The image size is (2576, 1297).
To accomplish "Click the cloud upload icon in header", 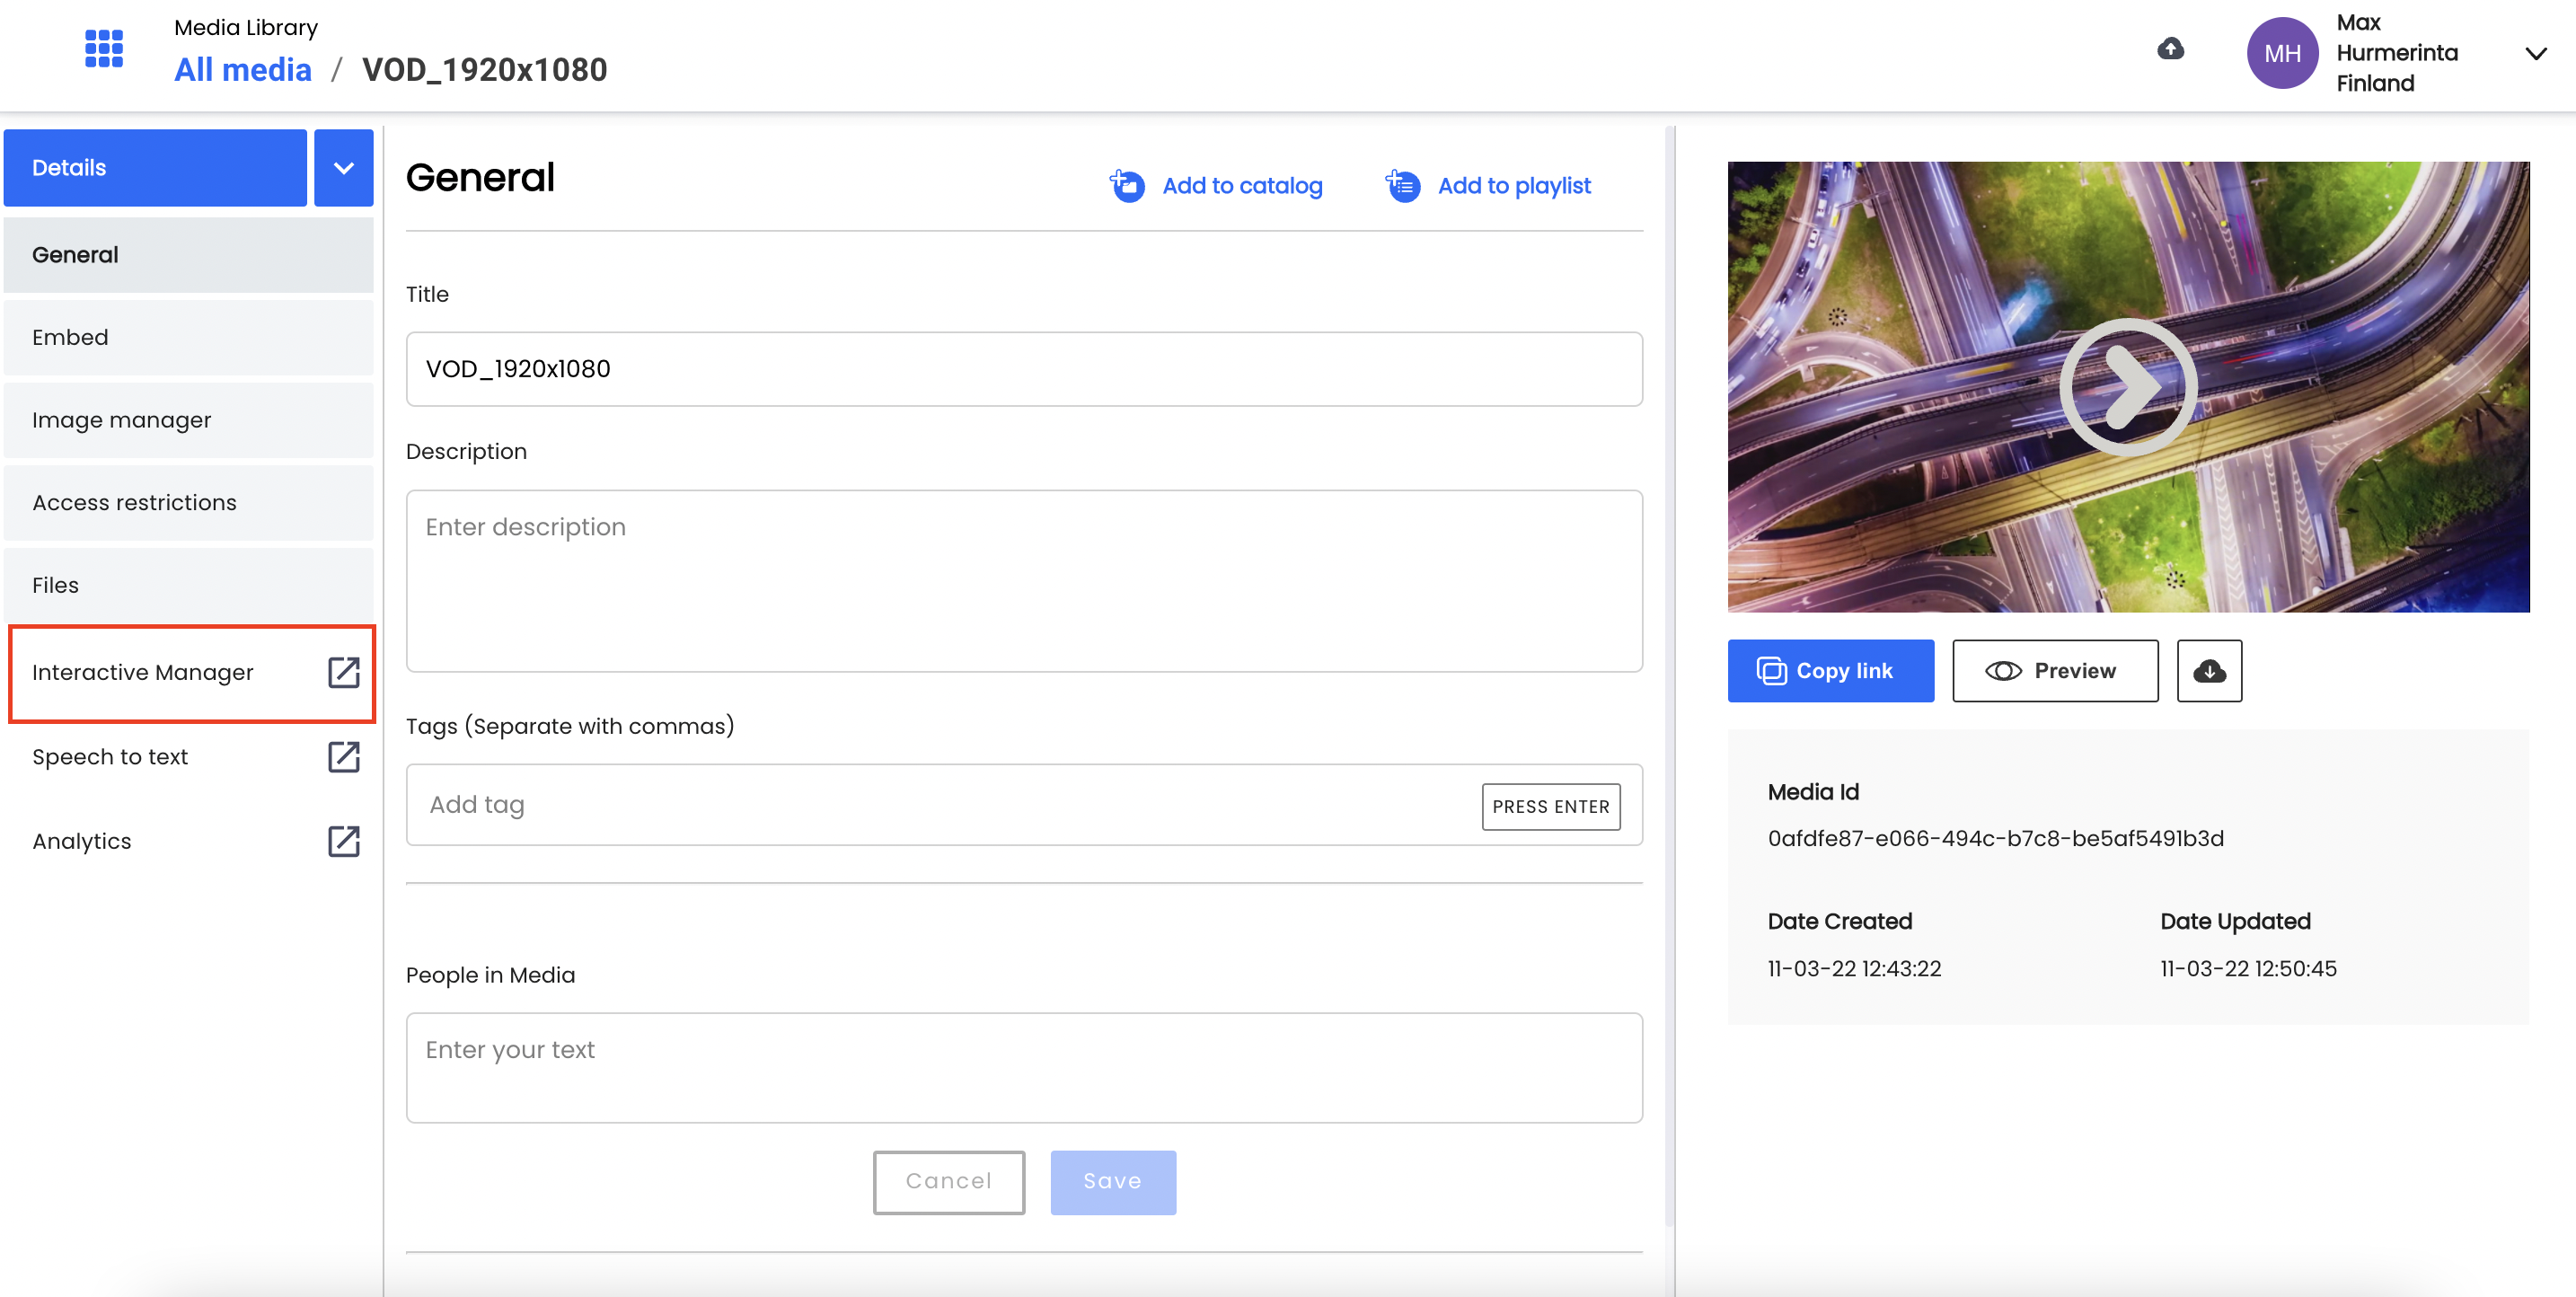I will click(x=2170, y=49).
